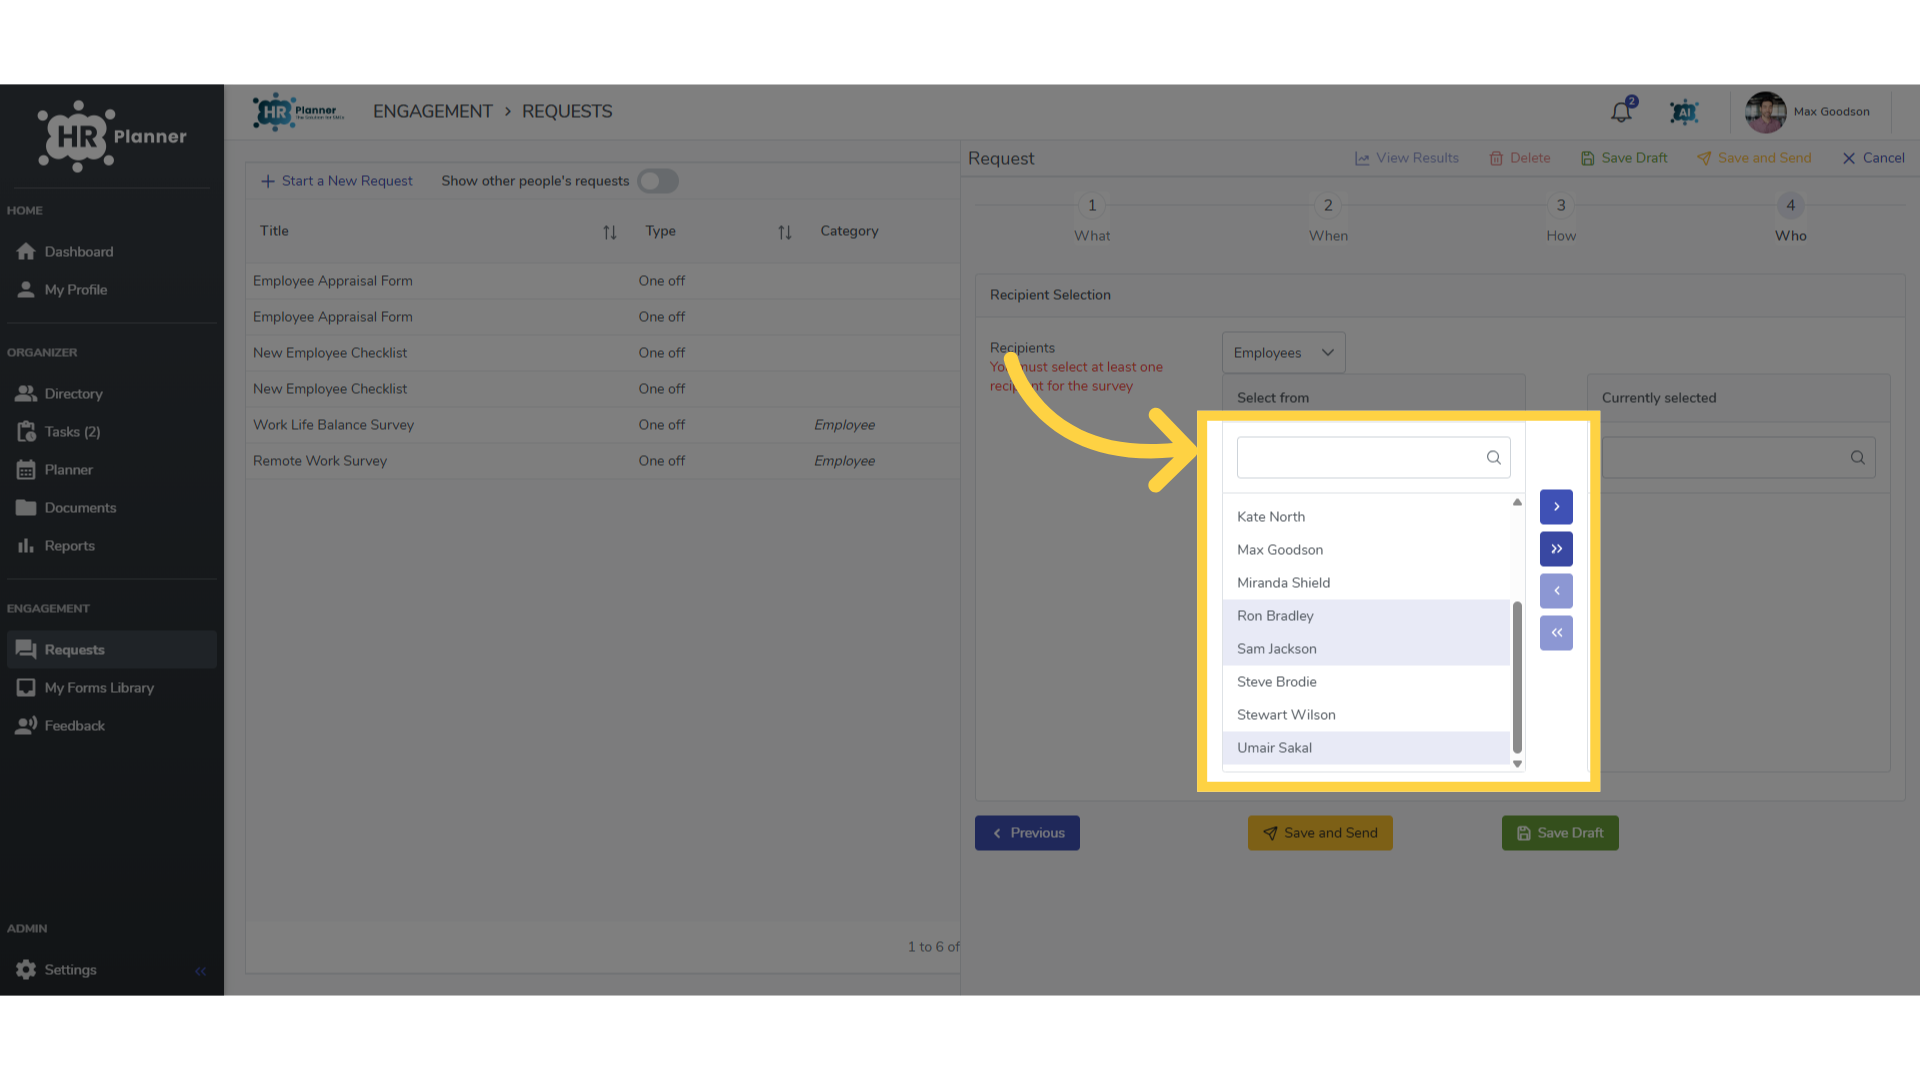The width and height of the screenshot is (1920, 1080).
Task: Open Reports sidebar item
Action: (110, 546)
